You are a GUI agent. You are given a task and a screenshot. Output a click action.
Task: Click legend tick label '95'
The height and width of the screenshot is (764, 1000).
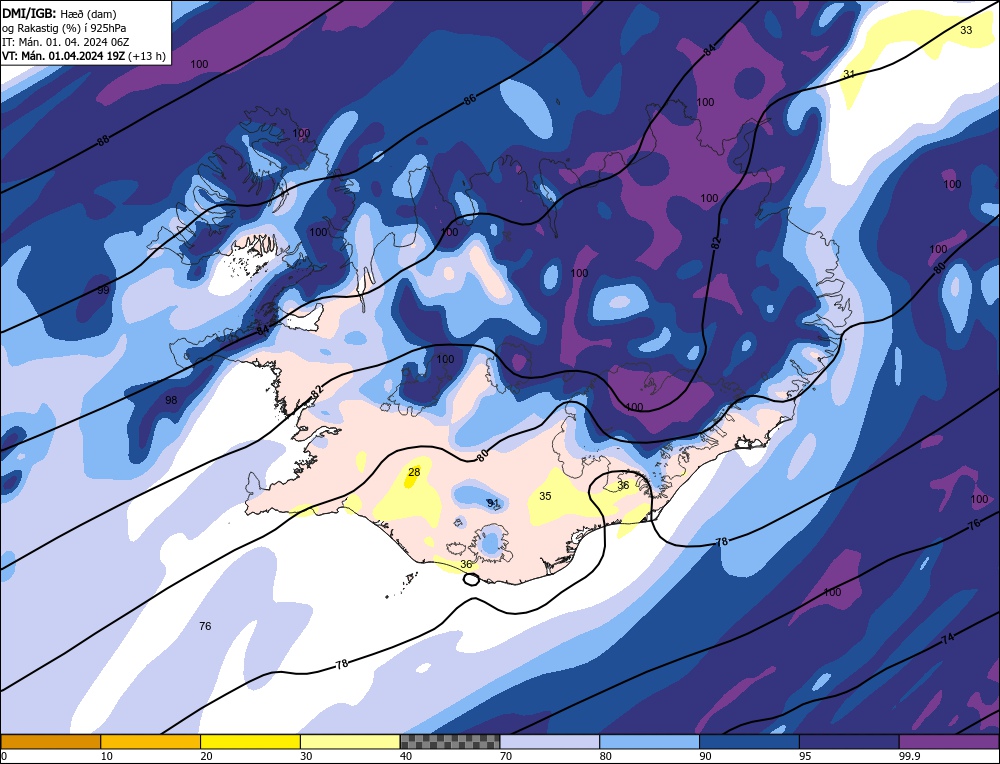805,756
